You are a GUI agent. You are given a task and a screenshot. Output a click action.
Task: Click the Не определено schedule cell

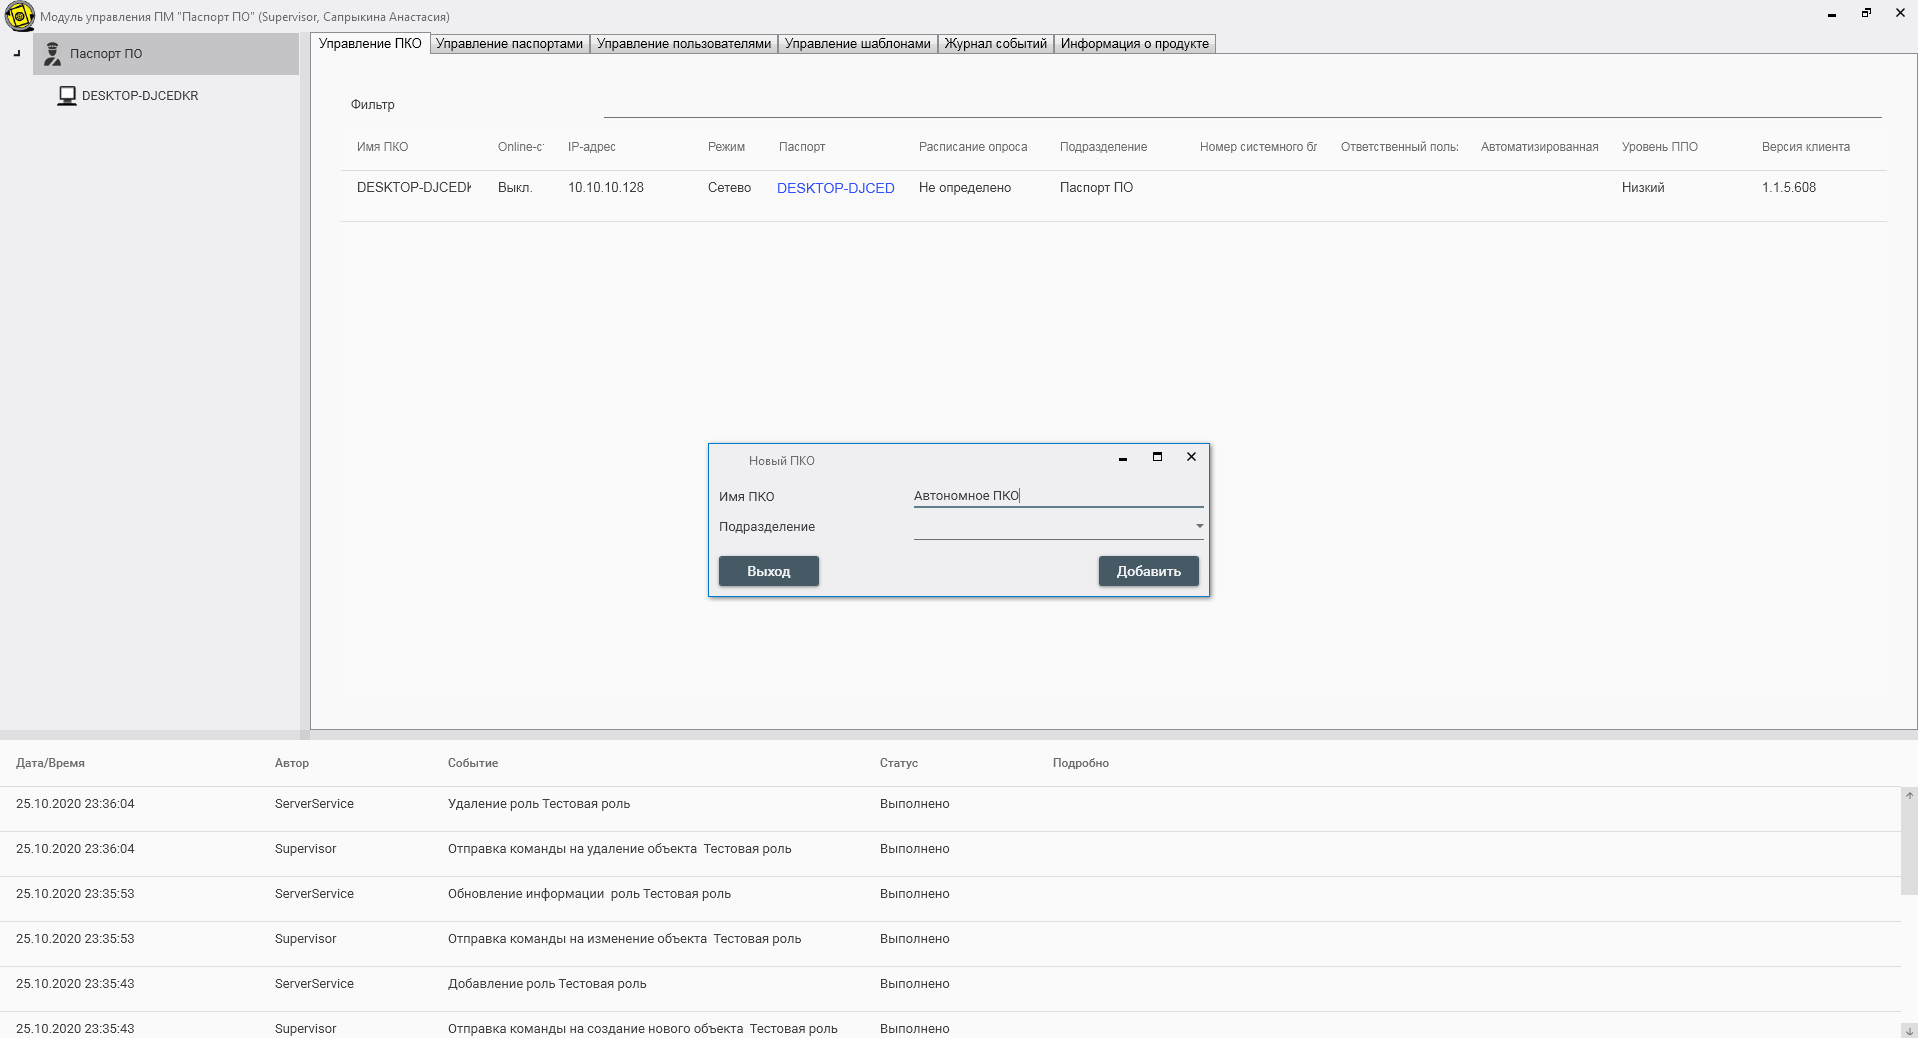click(965, 188)
